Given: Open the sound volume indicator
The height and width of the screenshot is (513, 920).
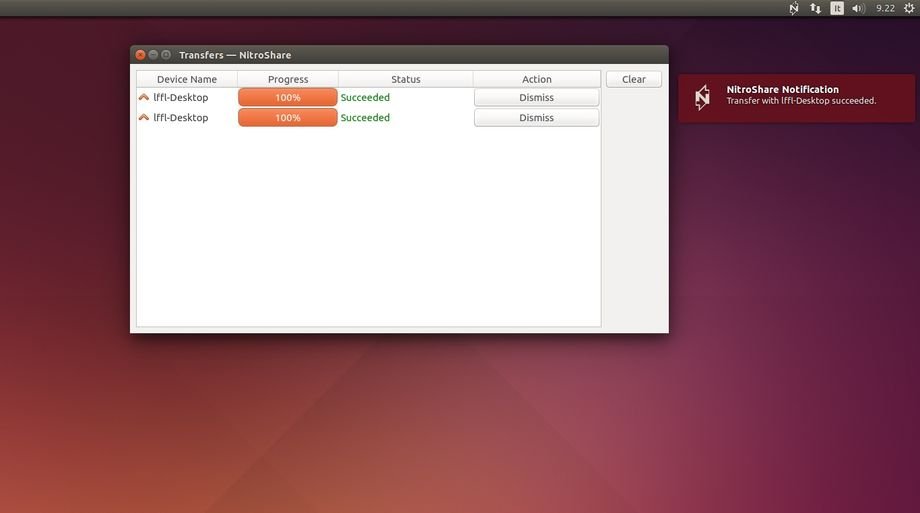Looking at the screenshot, I should 858,8.
